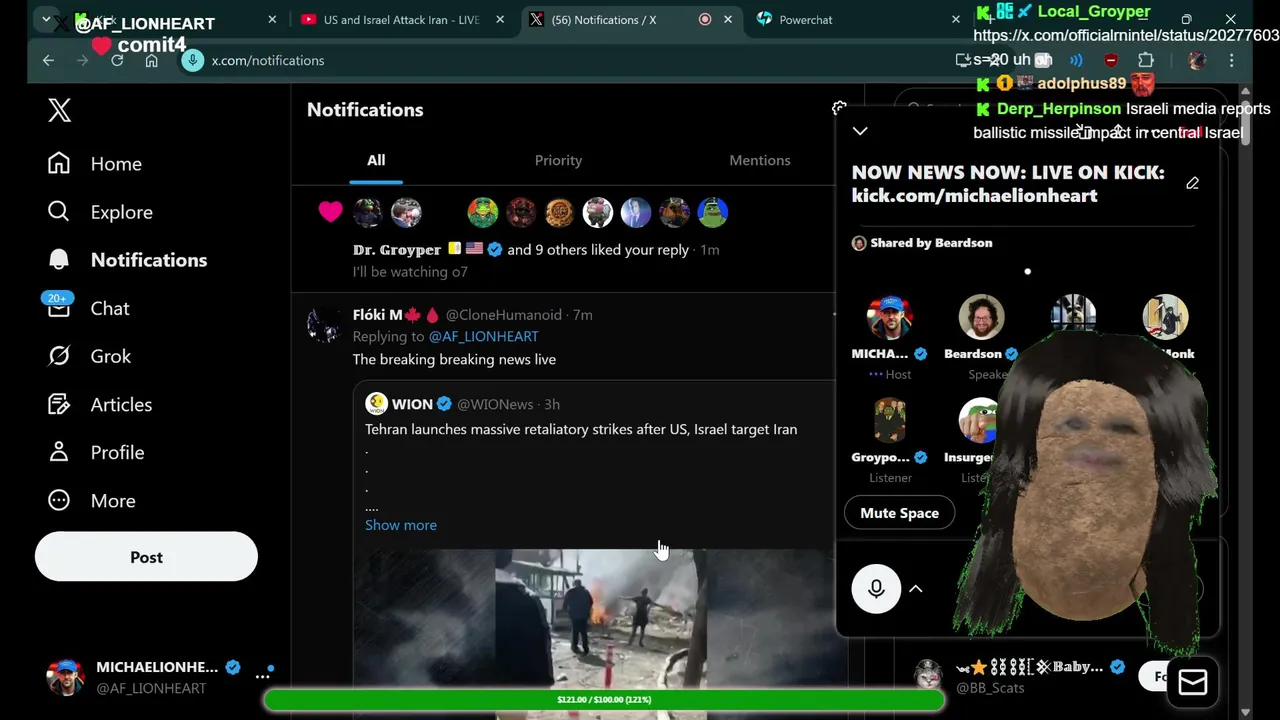Open Flóki M's profile avatar
Screen dimensions: 1280x720
pos(324,324)
